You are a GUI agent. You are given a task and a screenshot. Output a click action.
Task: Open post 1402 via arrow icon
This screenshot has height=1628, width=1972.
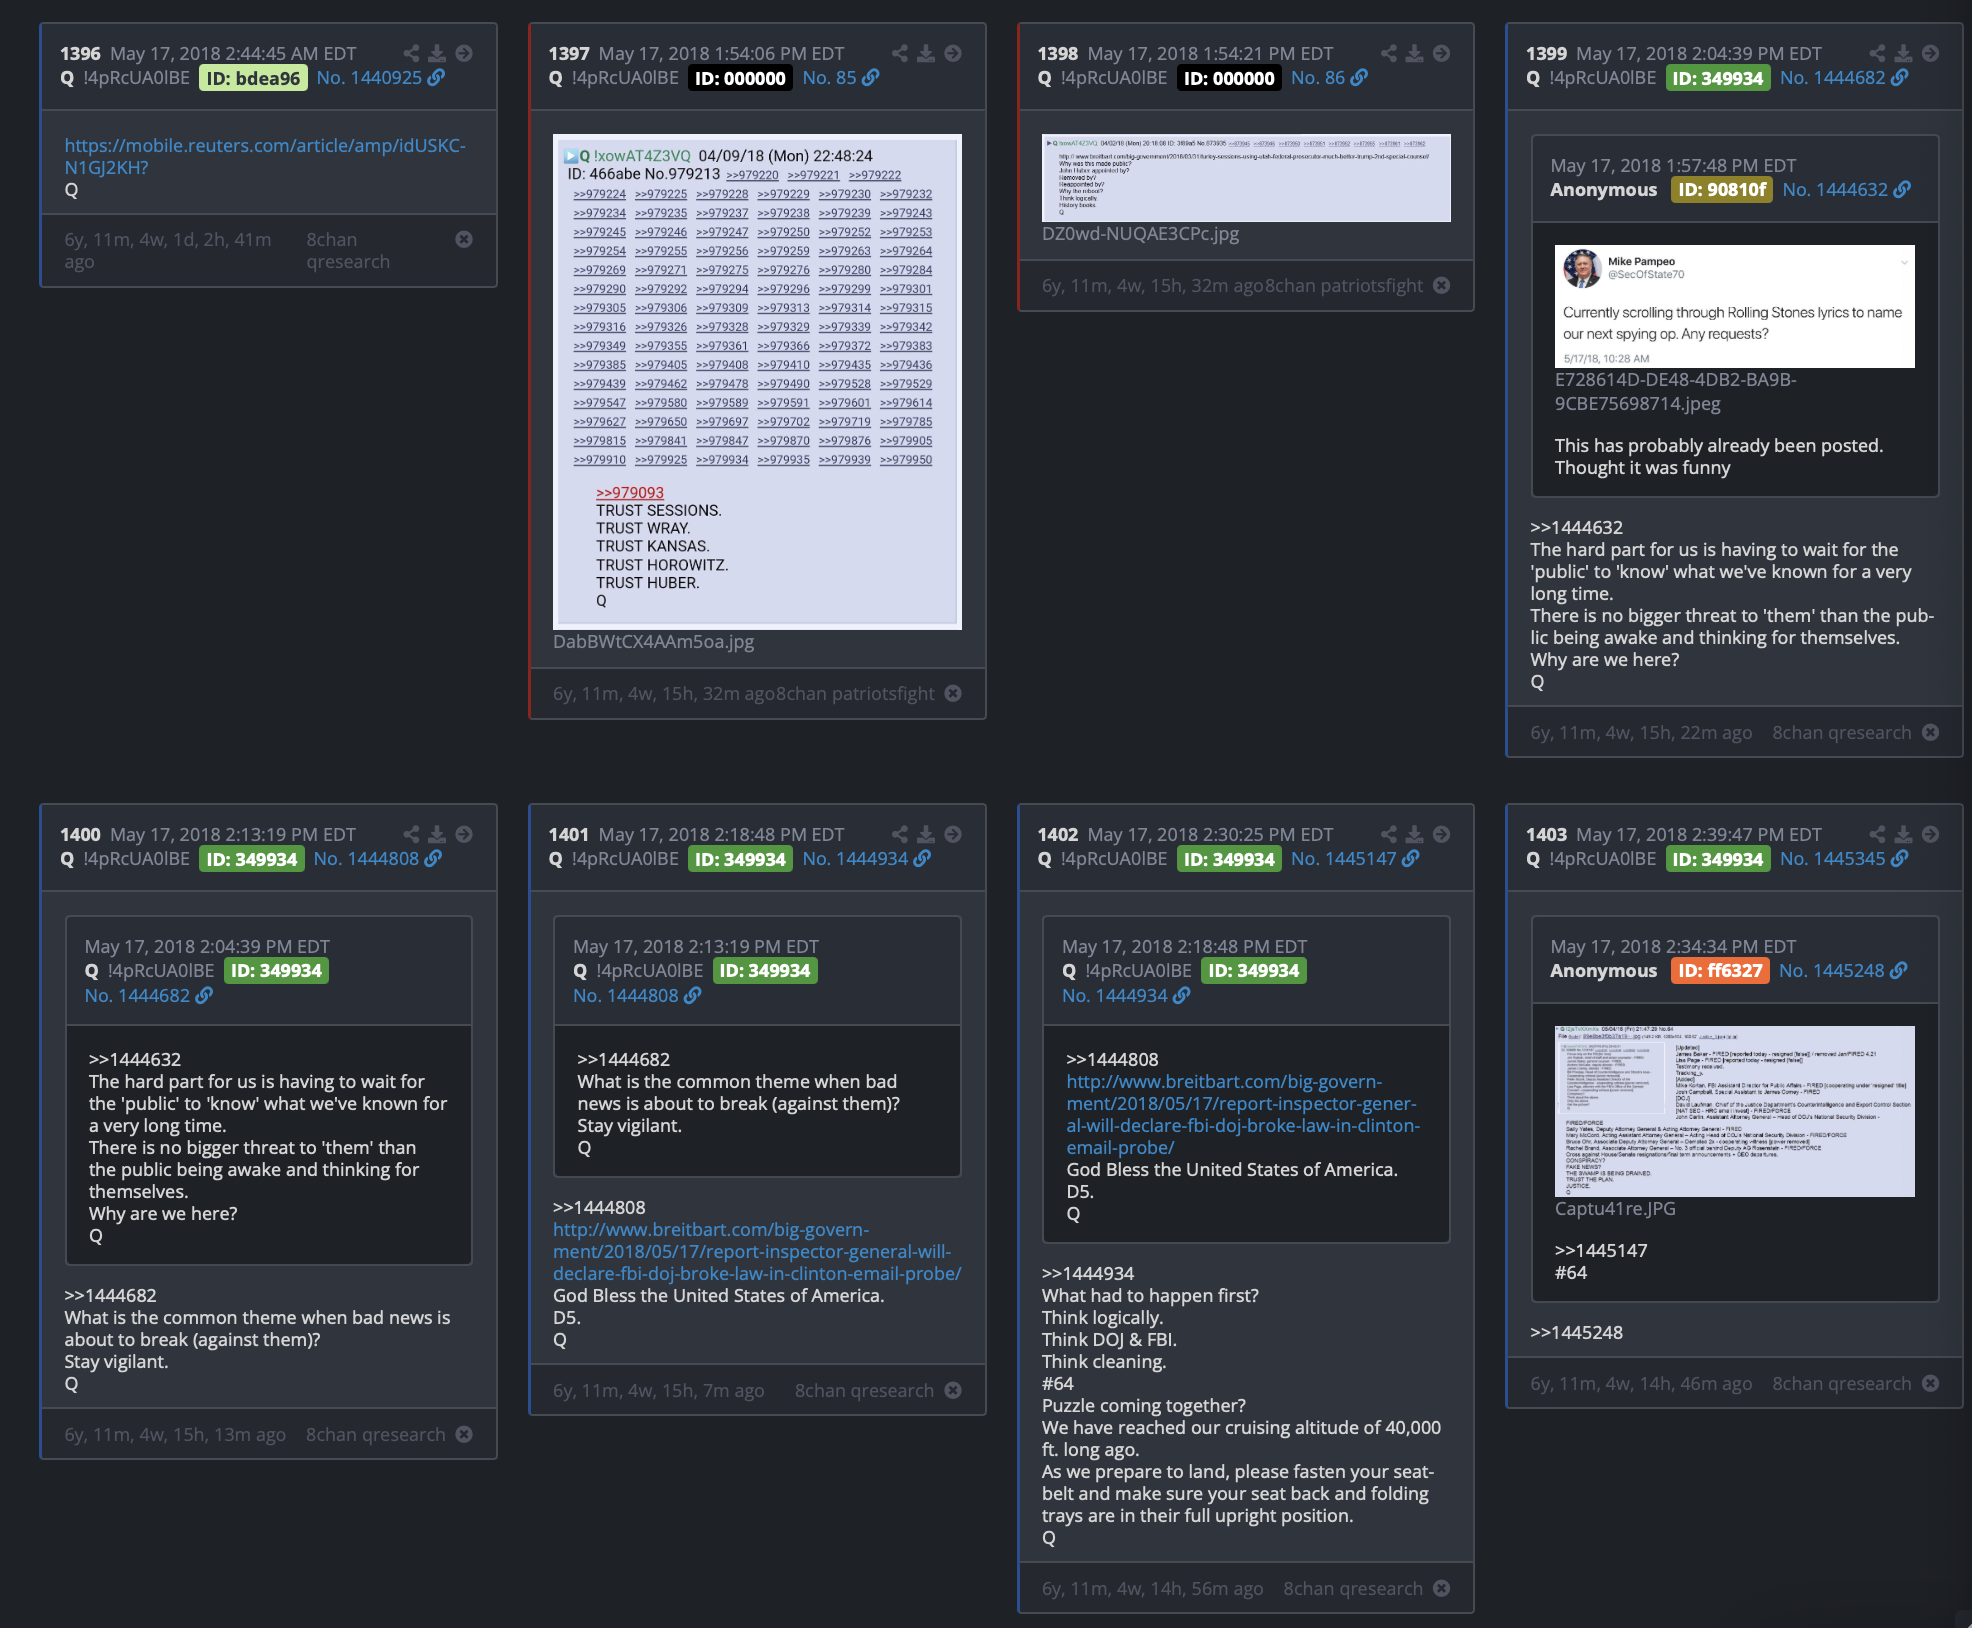pyautogui.click(x=1442, y=835)
